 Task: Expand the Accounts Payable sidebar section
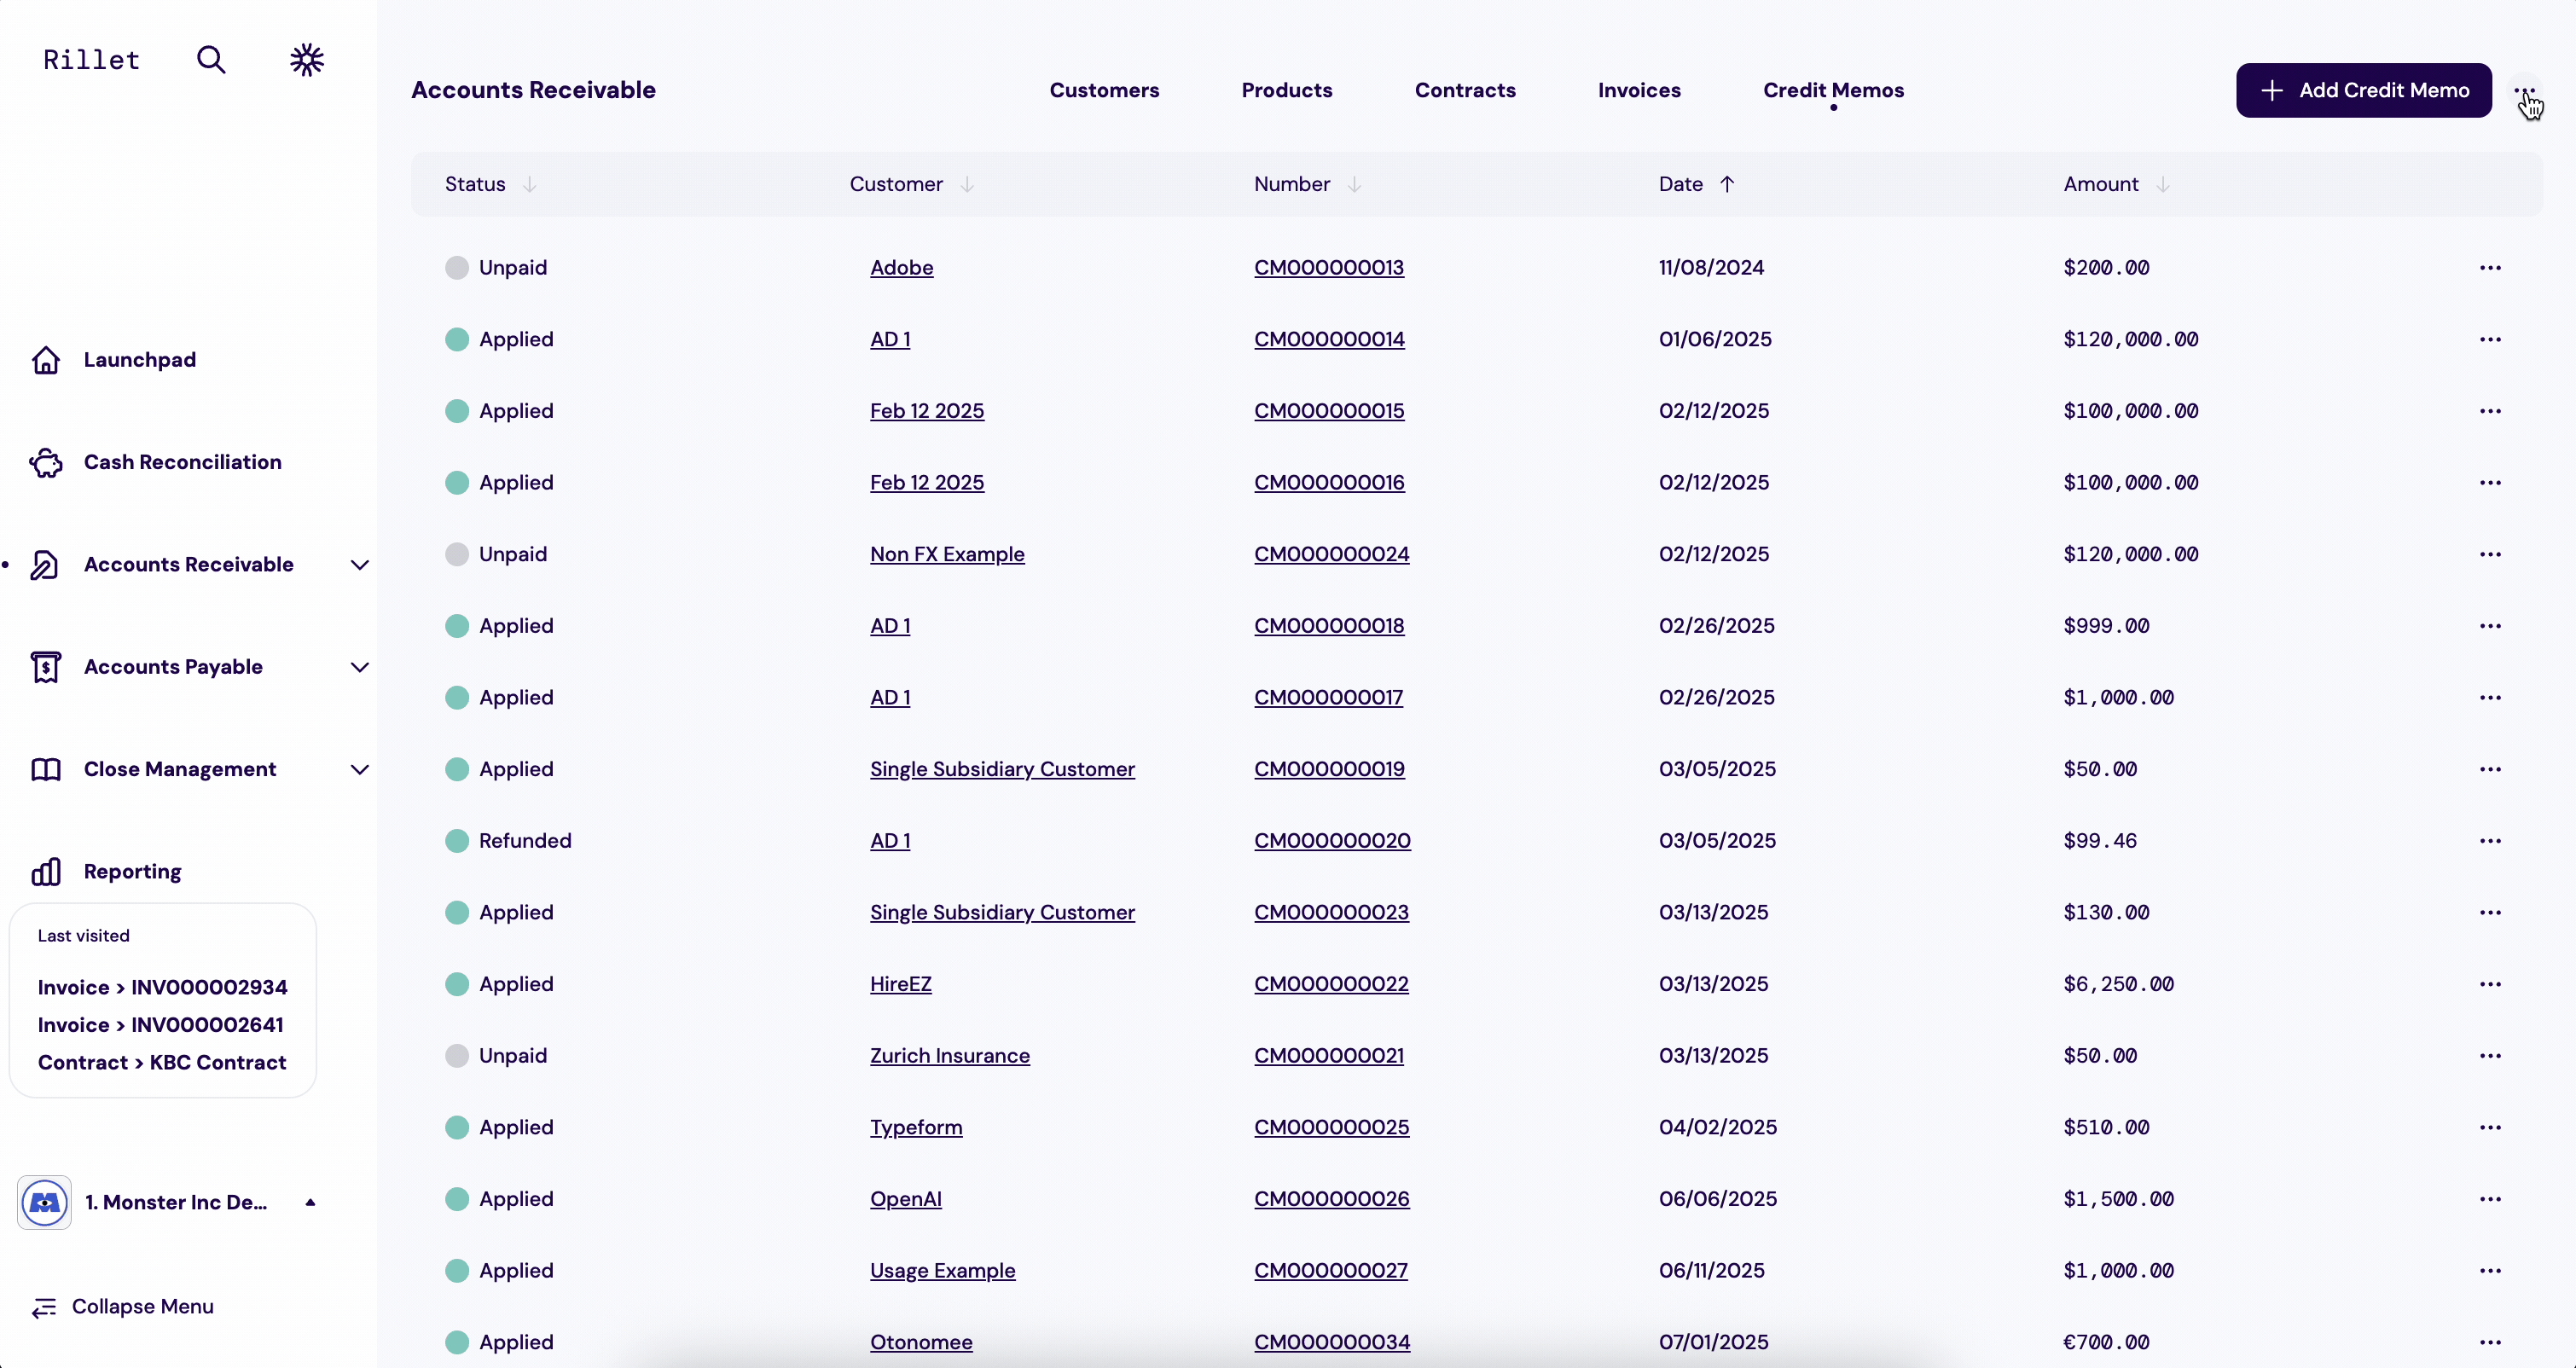click(x=360, y=667)
